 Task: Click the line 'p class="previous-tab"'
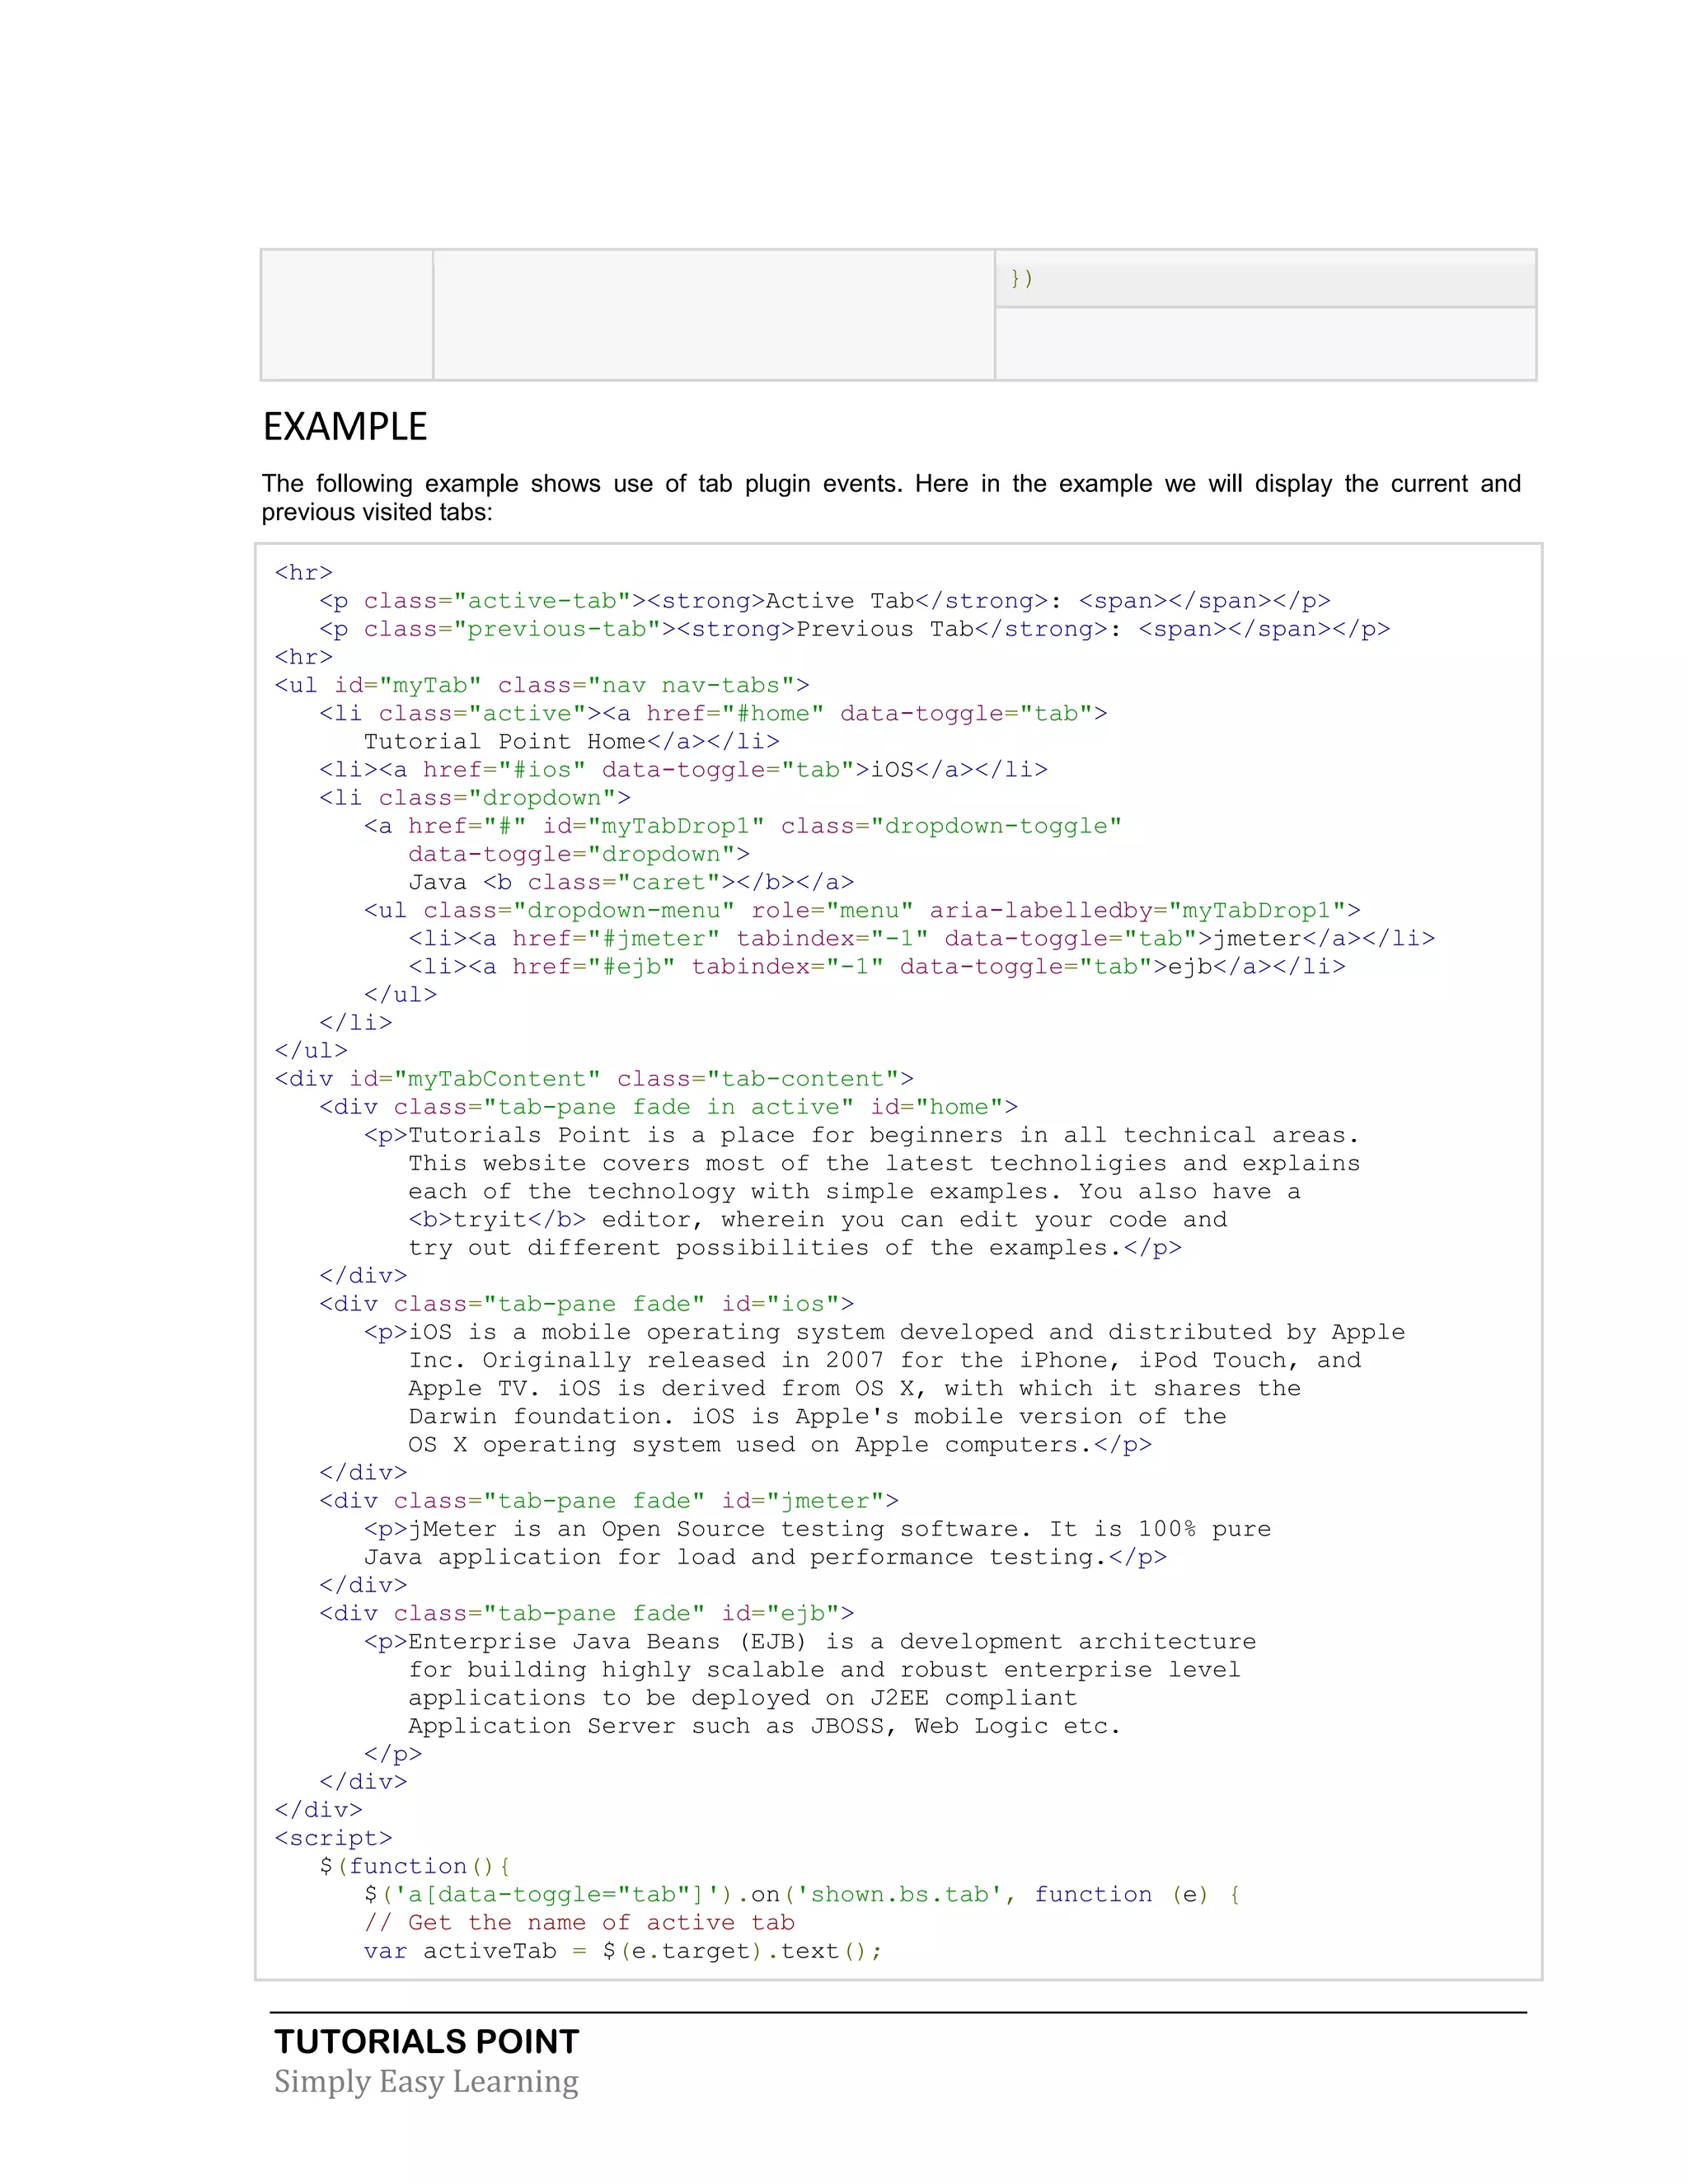[855, 629]
